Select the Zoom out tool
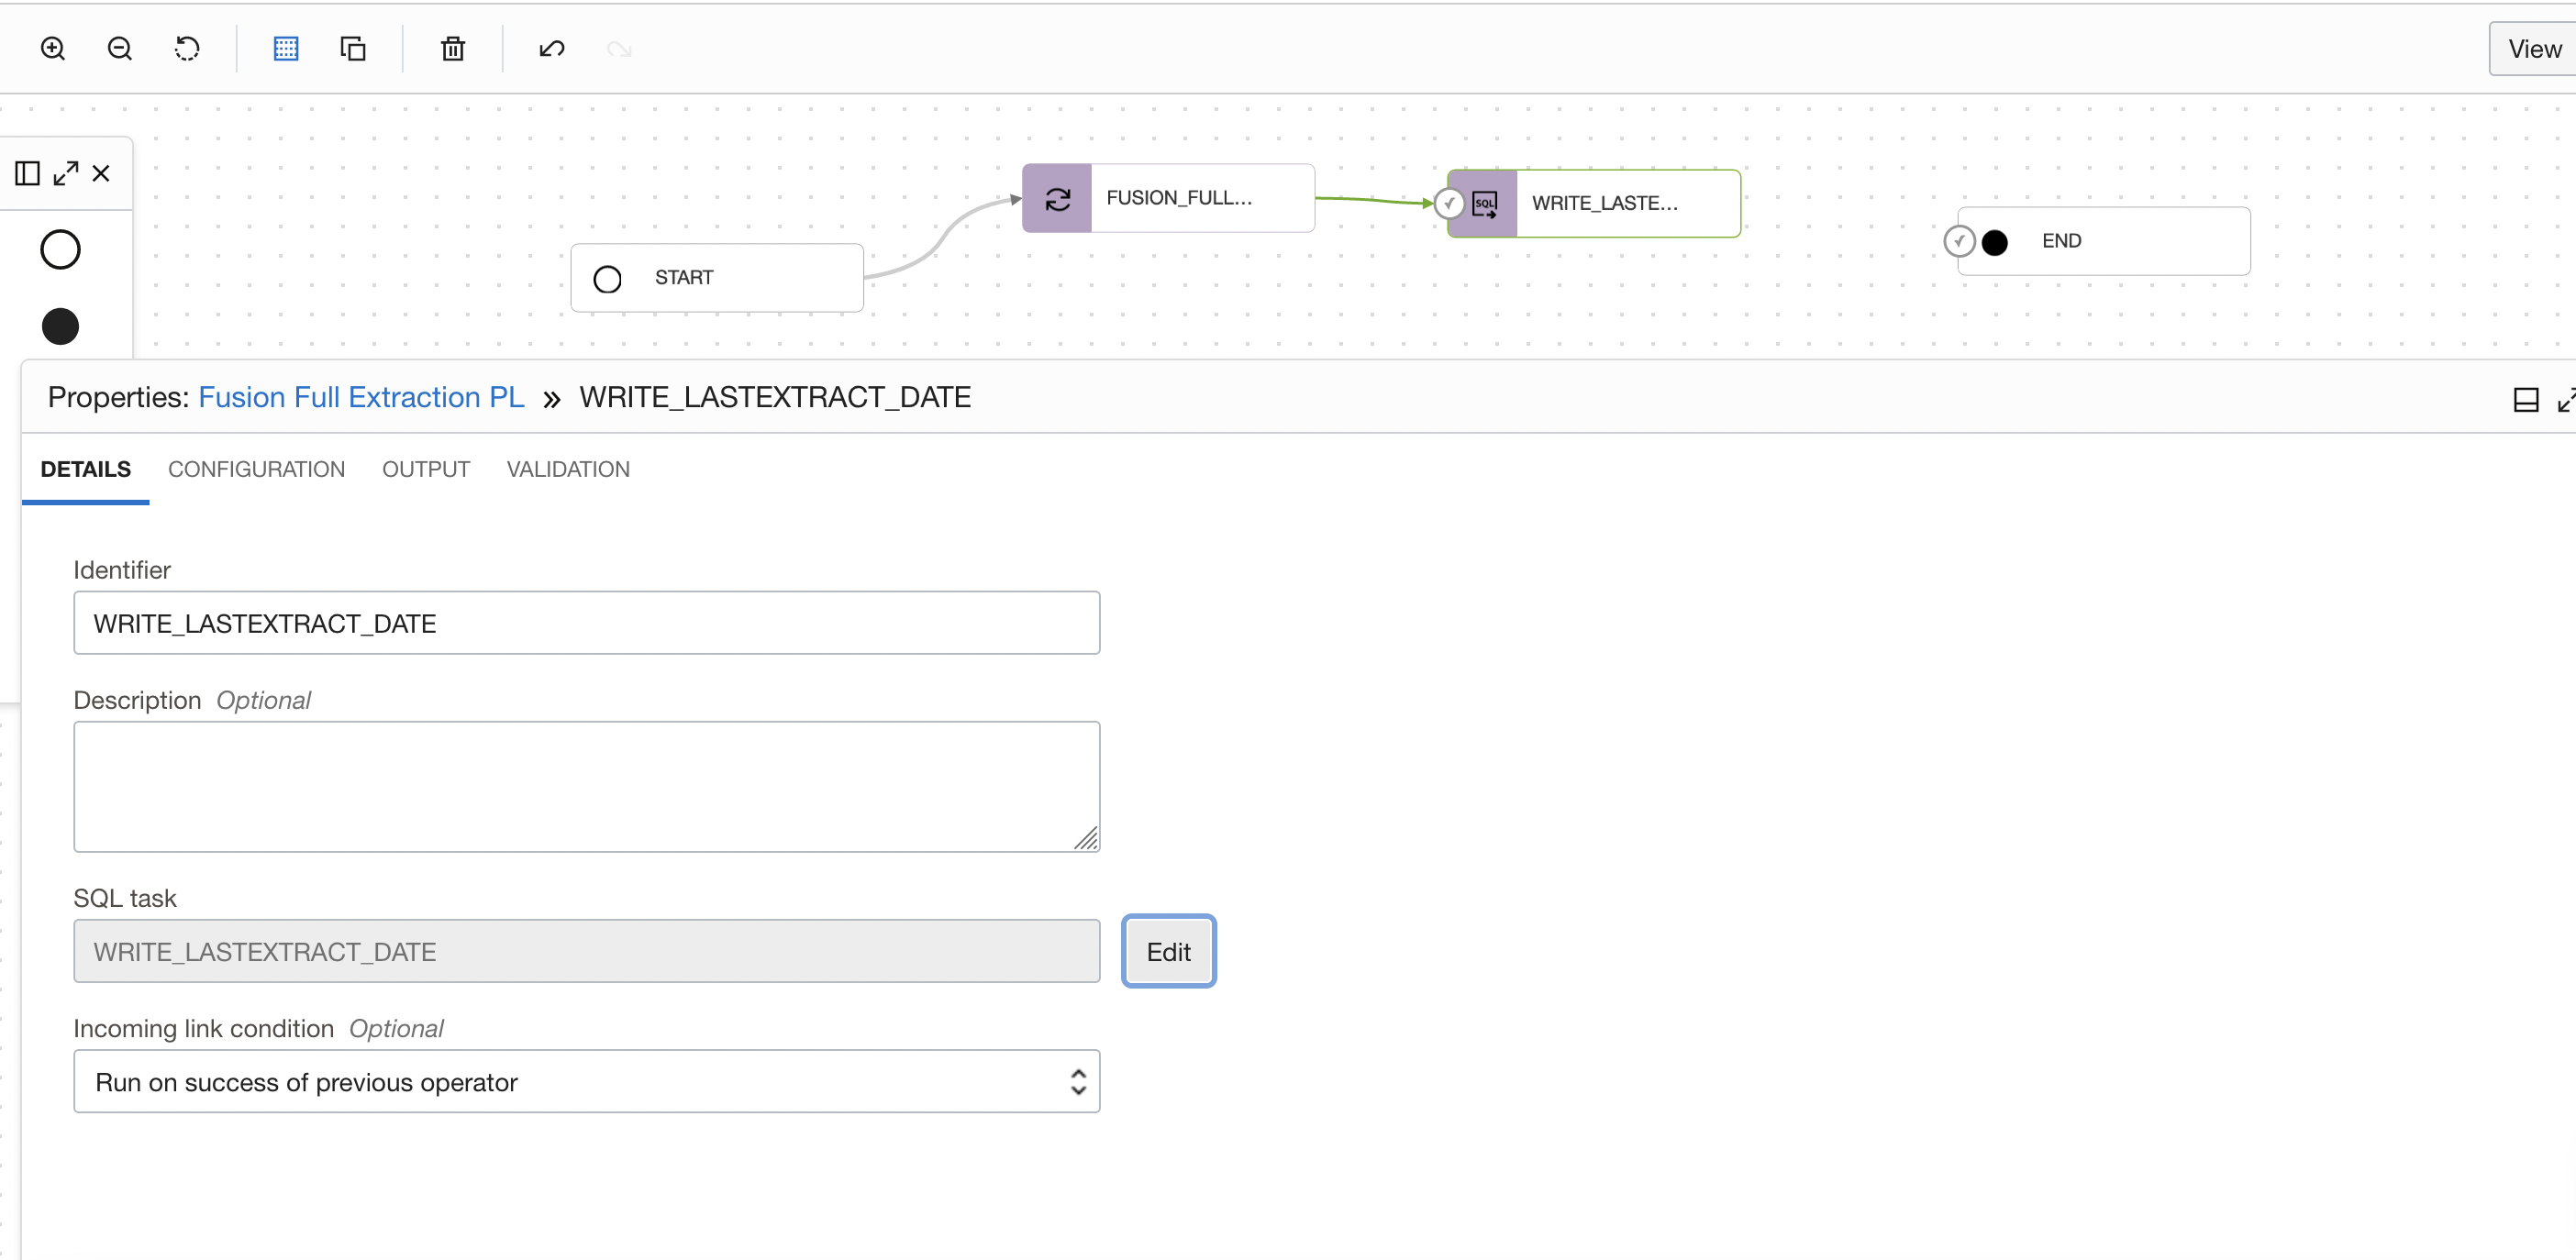Viewport: 2576px width, 1260px height. point(119,48)
